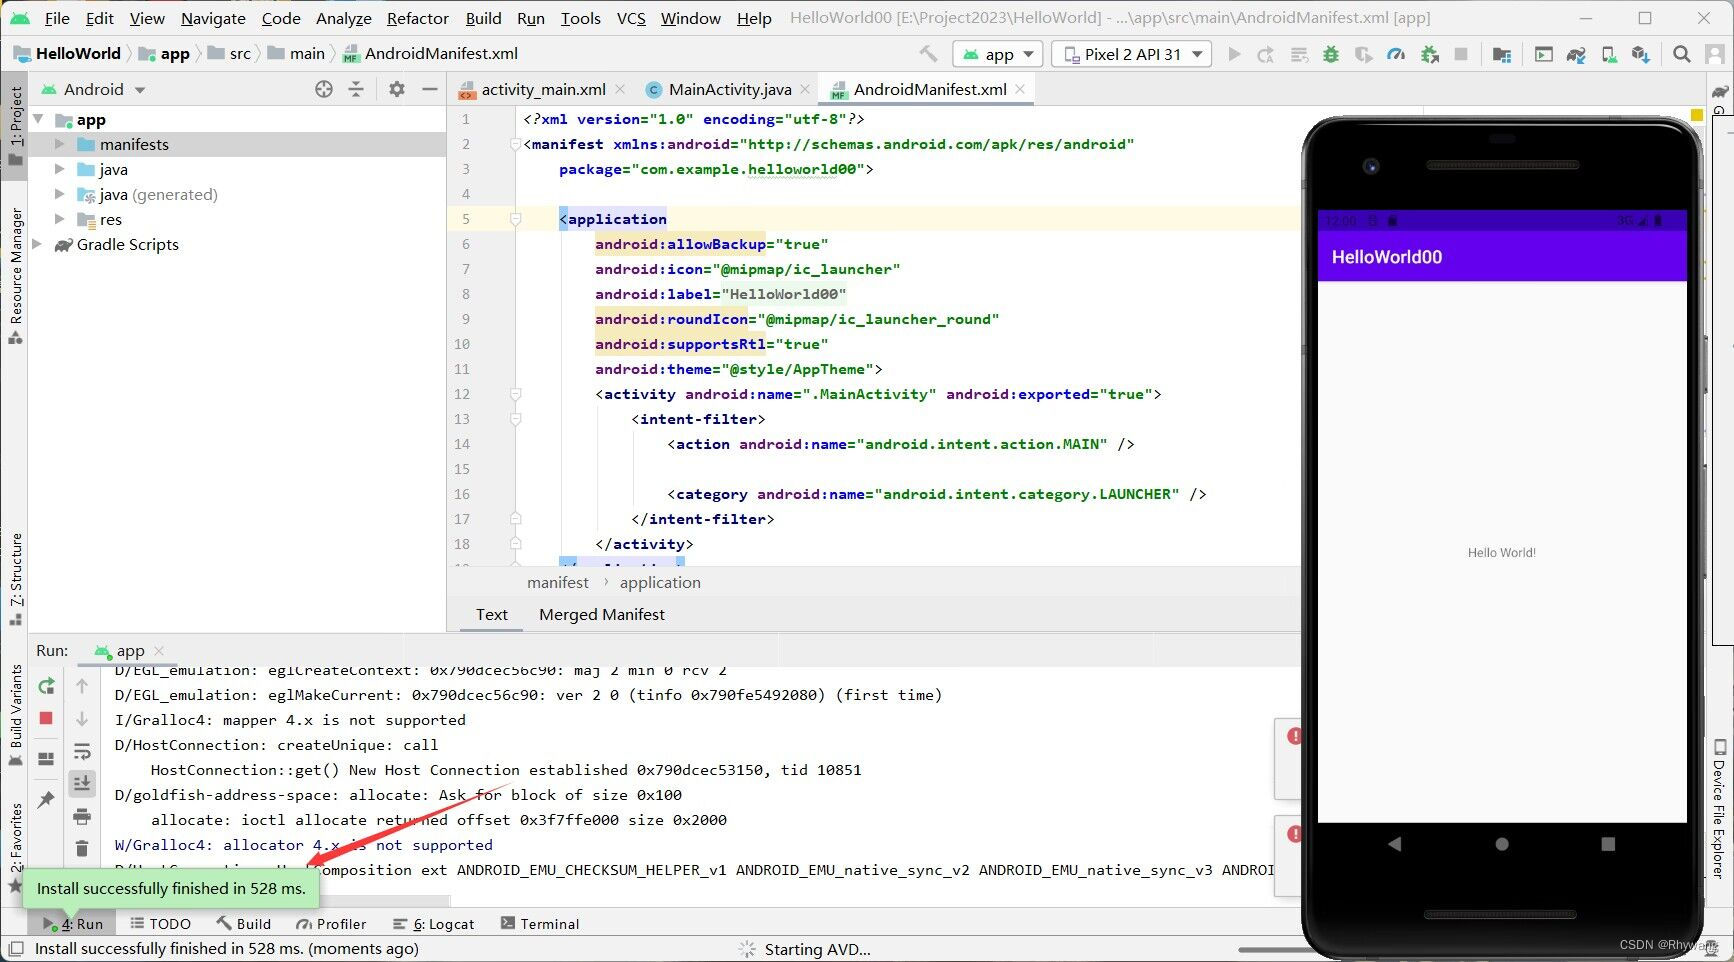Screen dimensions: 1734x962
Task: Fold the application tag at line 5
Action: click(x=516, y=219)
